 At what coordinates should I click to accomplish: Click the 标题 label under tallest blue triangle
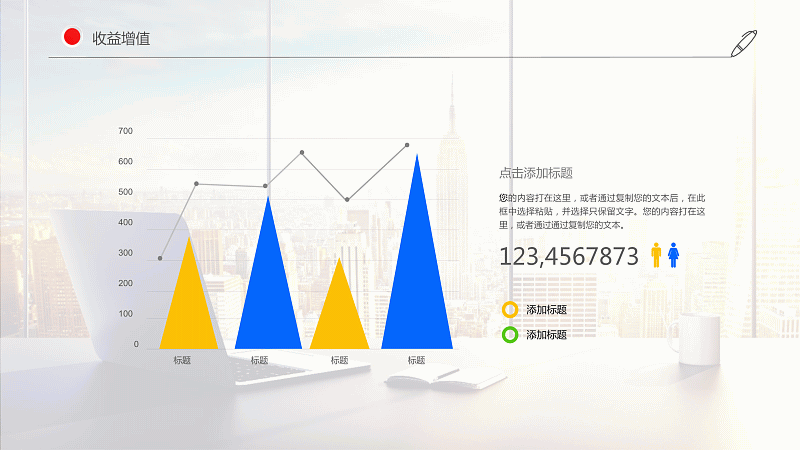click(416, 360)
